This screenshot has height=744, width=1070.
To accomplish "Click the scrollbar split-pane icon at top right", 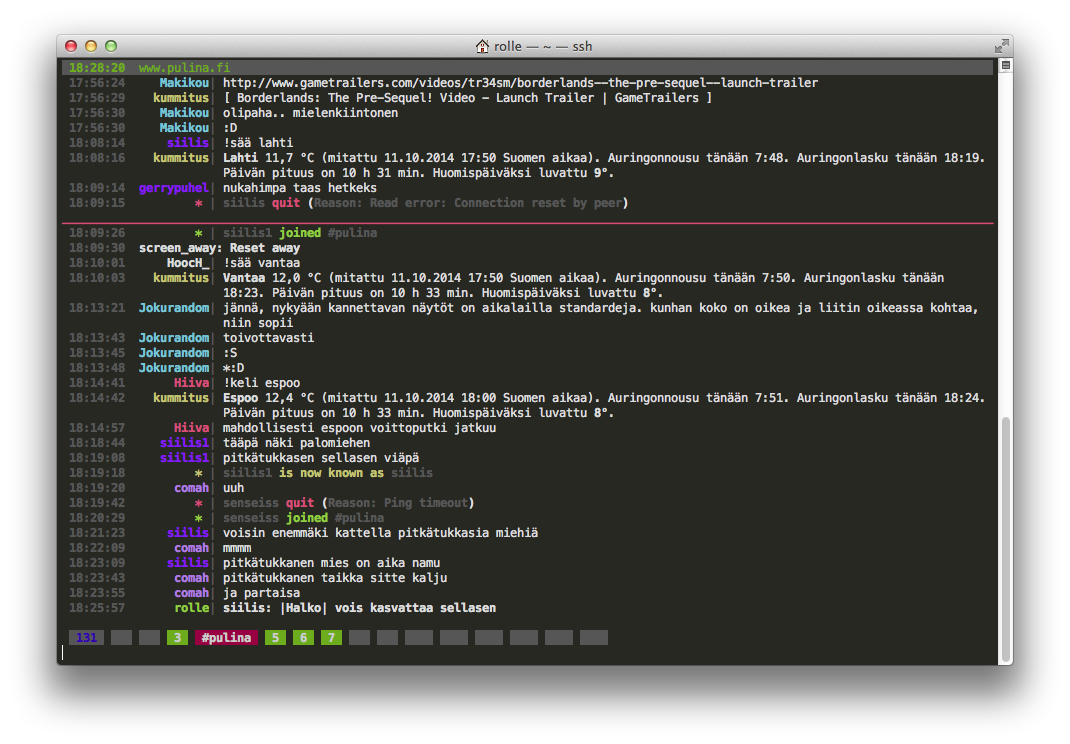I will [1005, 66].
